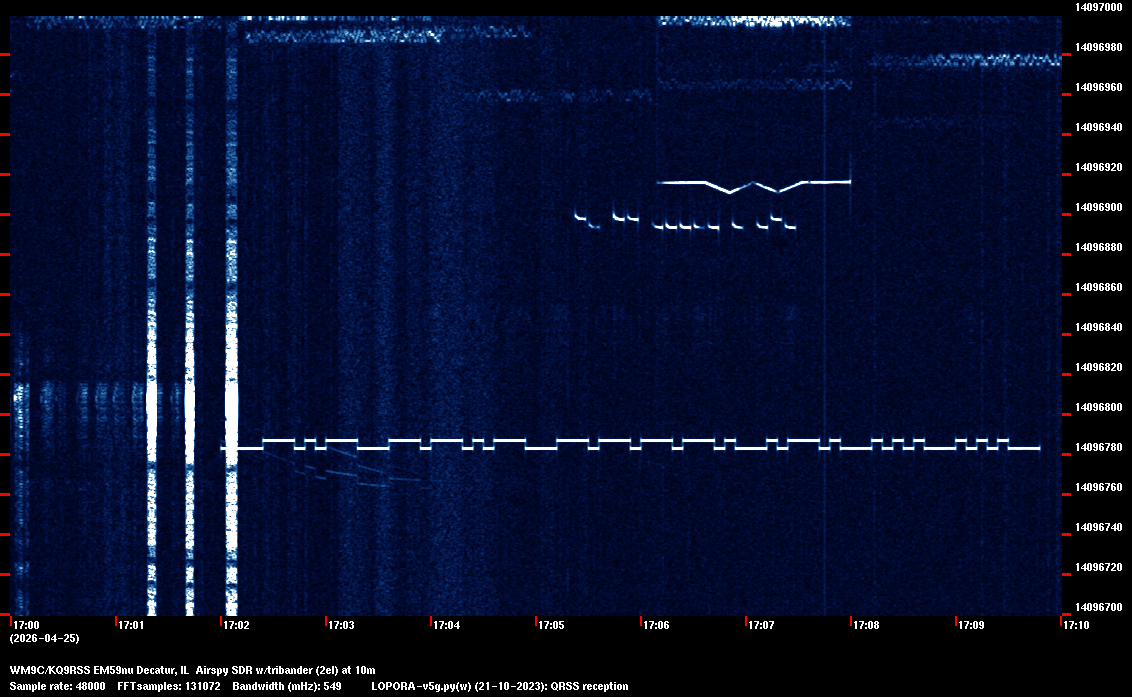1132x697 pixels.
Task: Select the 14096920 frequency label
Action: coord(1098,167)
